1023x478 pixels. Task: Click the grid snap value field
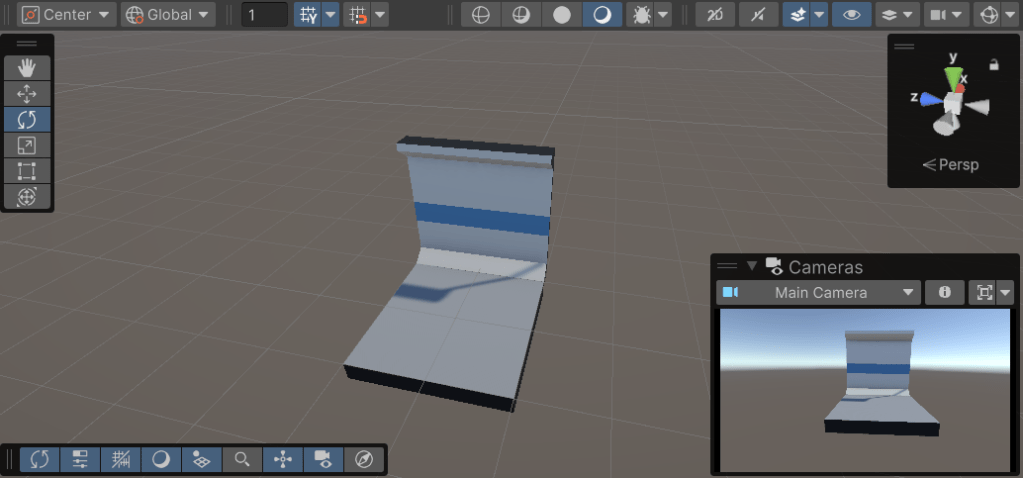pos(264,15)
